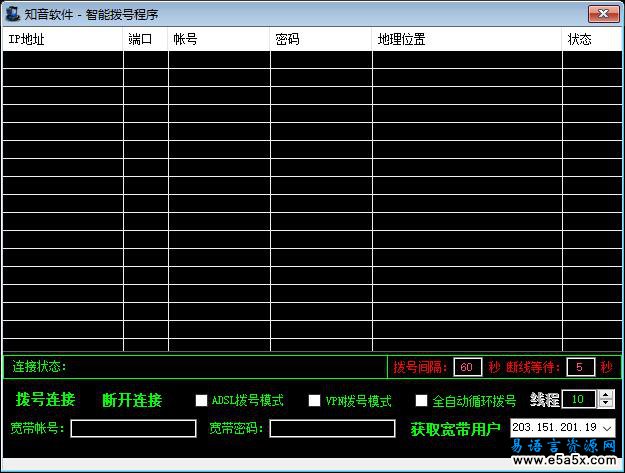
Task: Enable VPN拨号模式 checkbox
Action: (x=314, y=400)
